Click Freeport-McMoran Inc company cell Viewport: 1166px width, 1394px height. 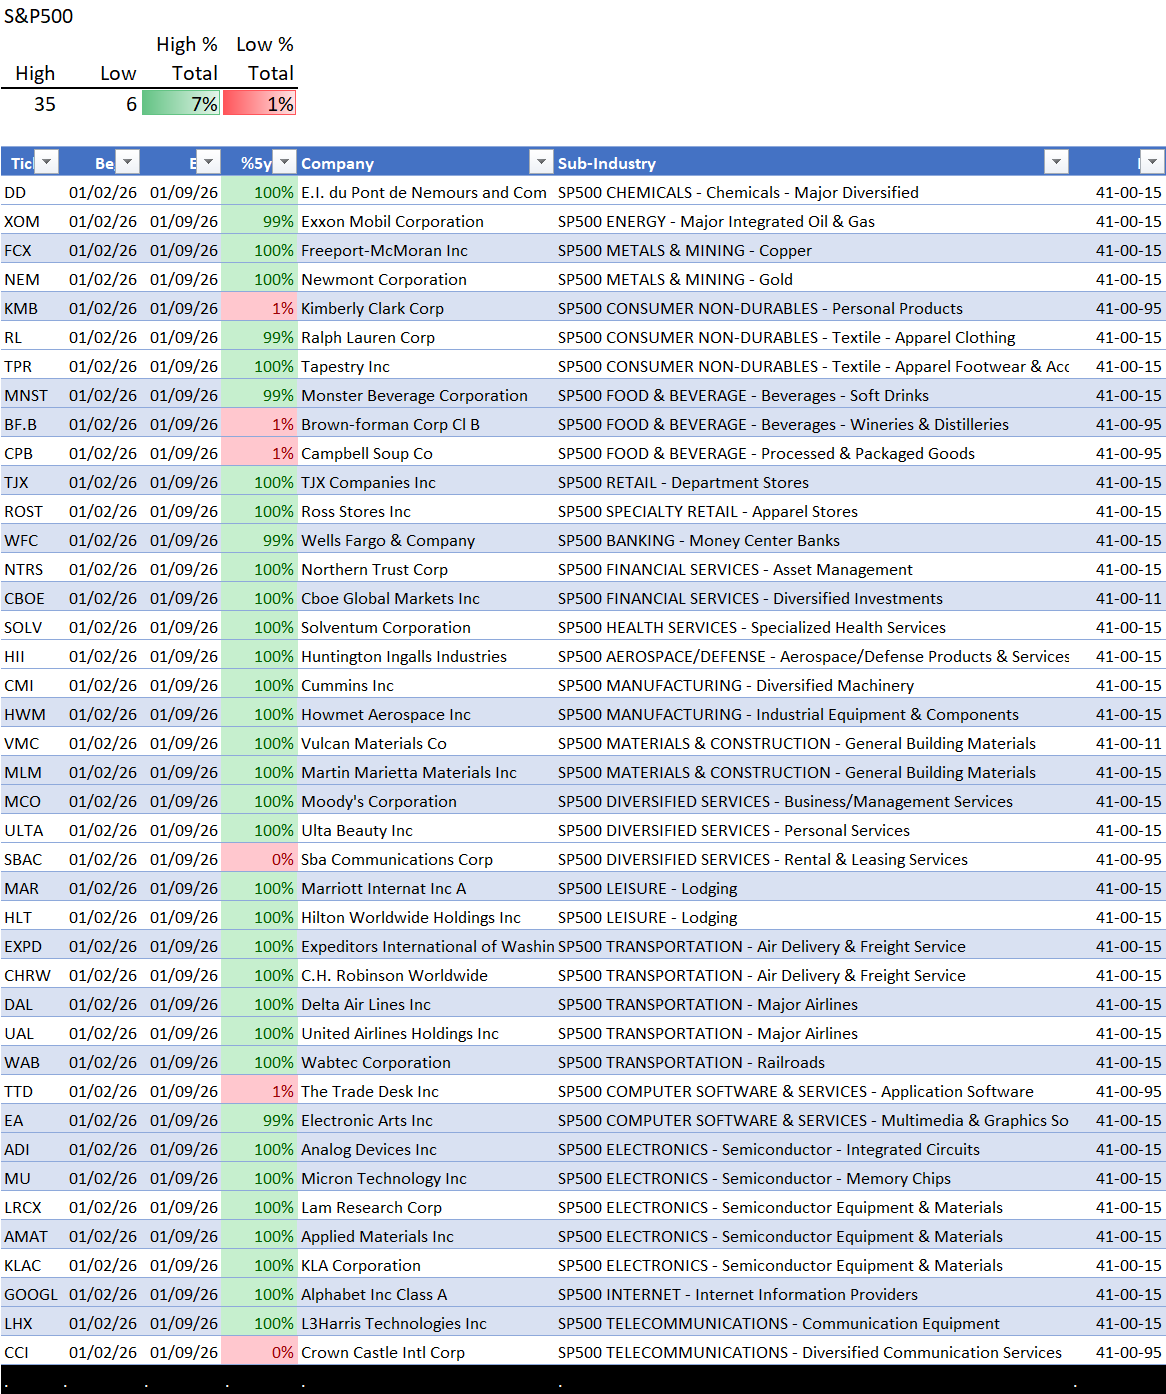426,250
